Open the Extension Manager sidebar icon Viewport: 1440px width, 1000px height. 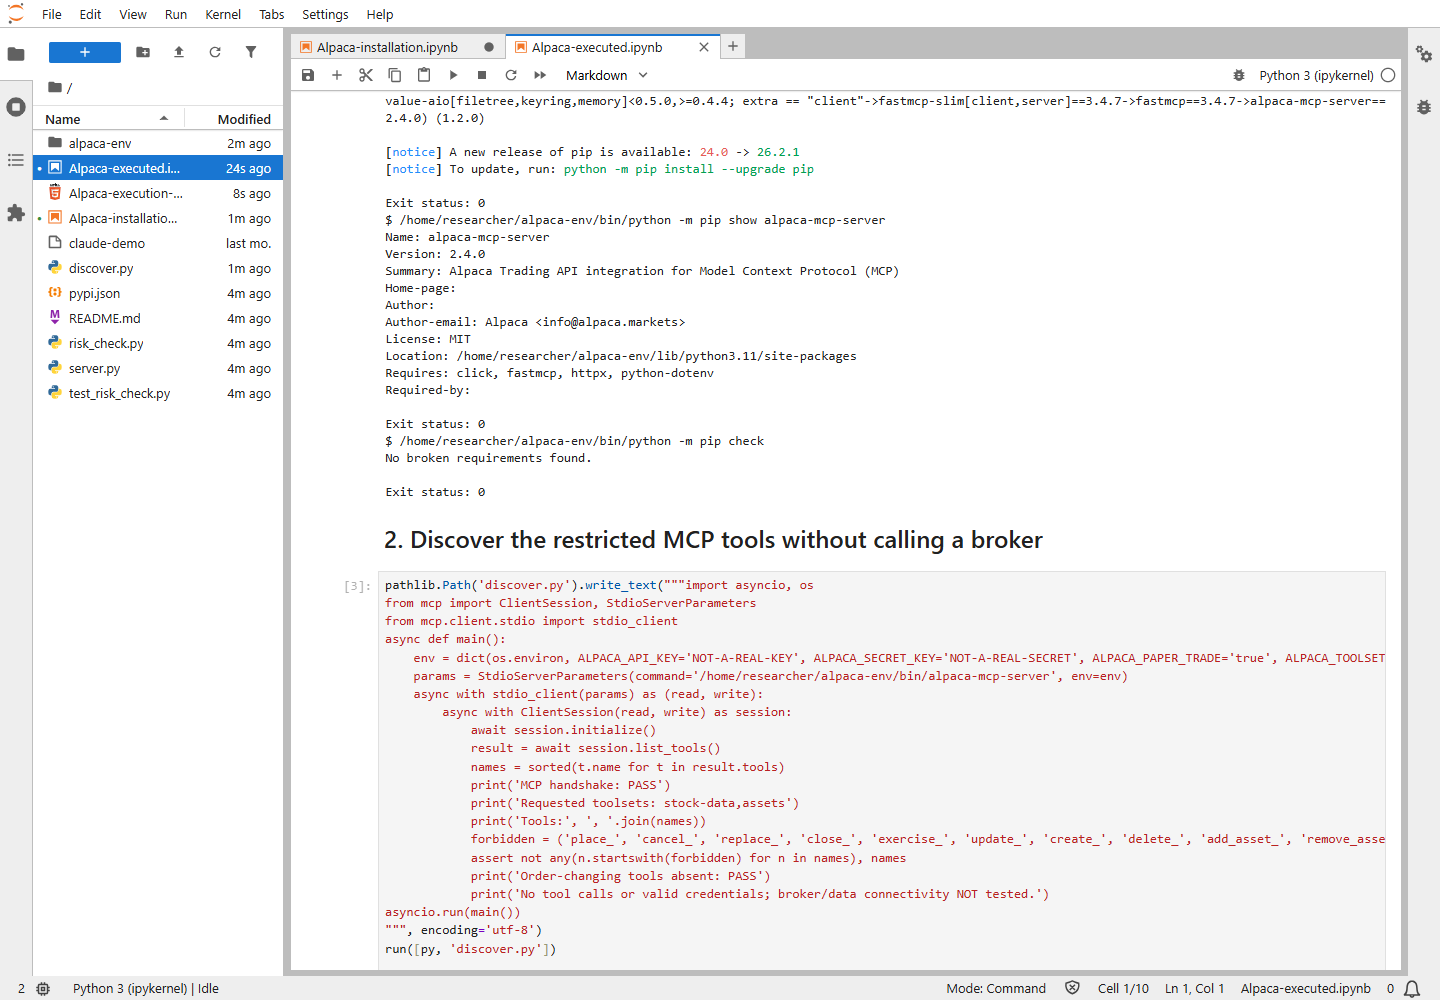(x=16, y=213)
